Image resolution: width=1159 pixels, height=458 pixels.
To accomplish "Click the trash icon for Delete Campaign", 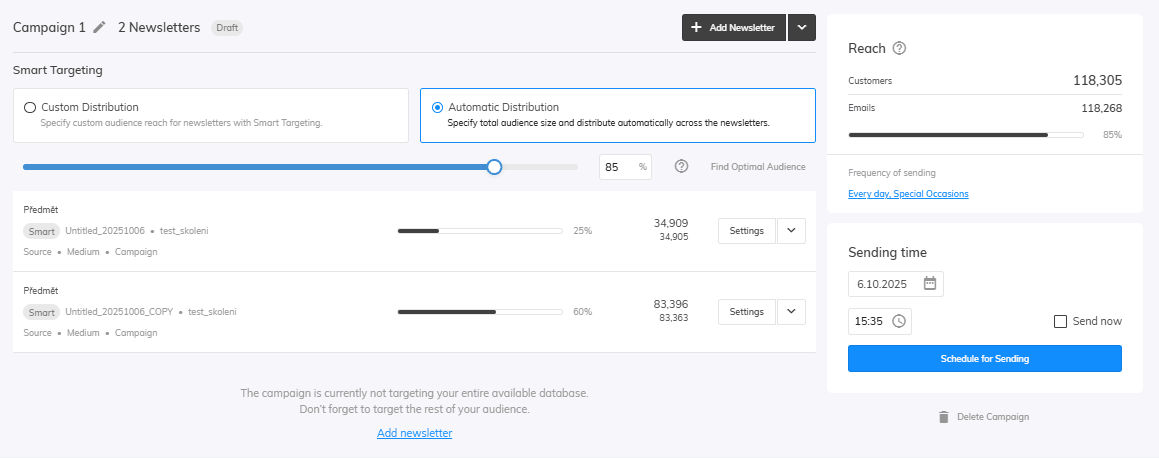I will 943,417.
